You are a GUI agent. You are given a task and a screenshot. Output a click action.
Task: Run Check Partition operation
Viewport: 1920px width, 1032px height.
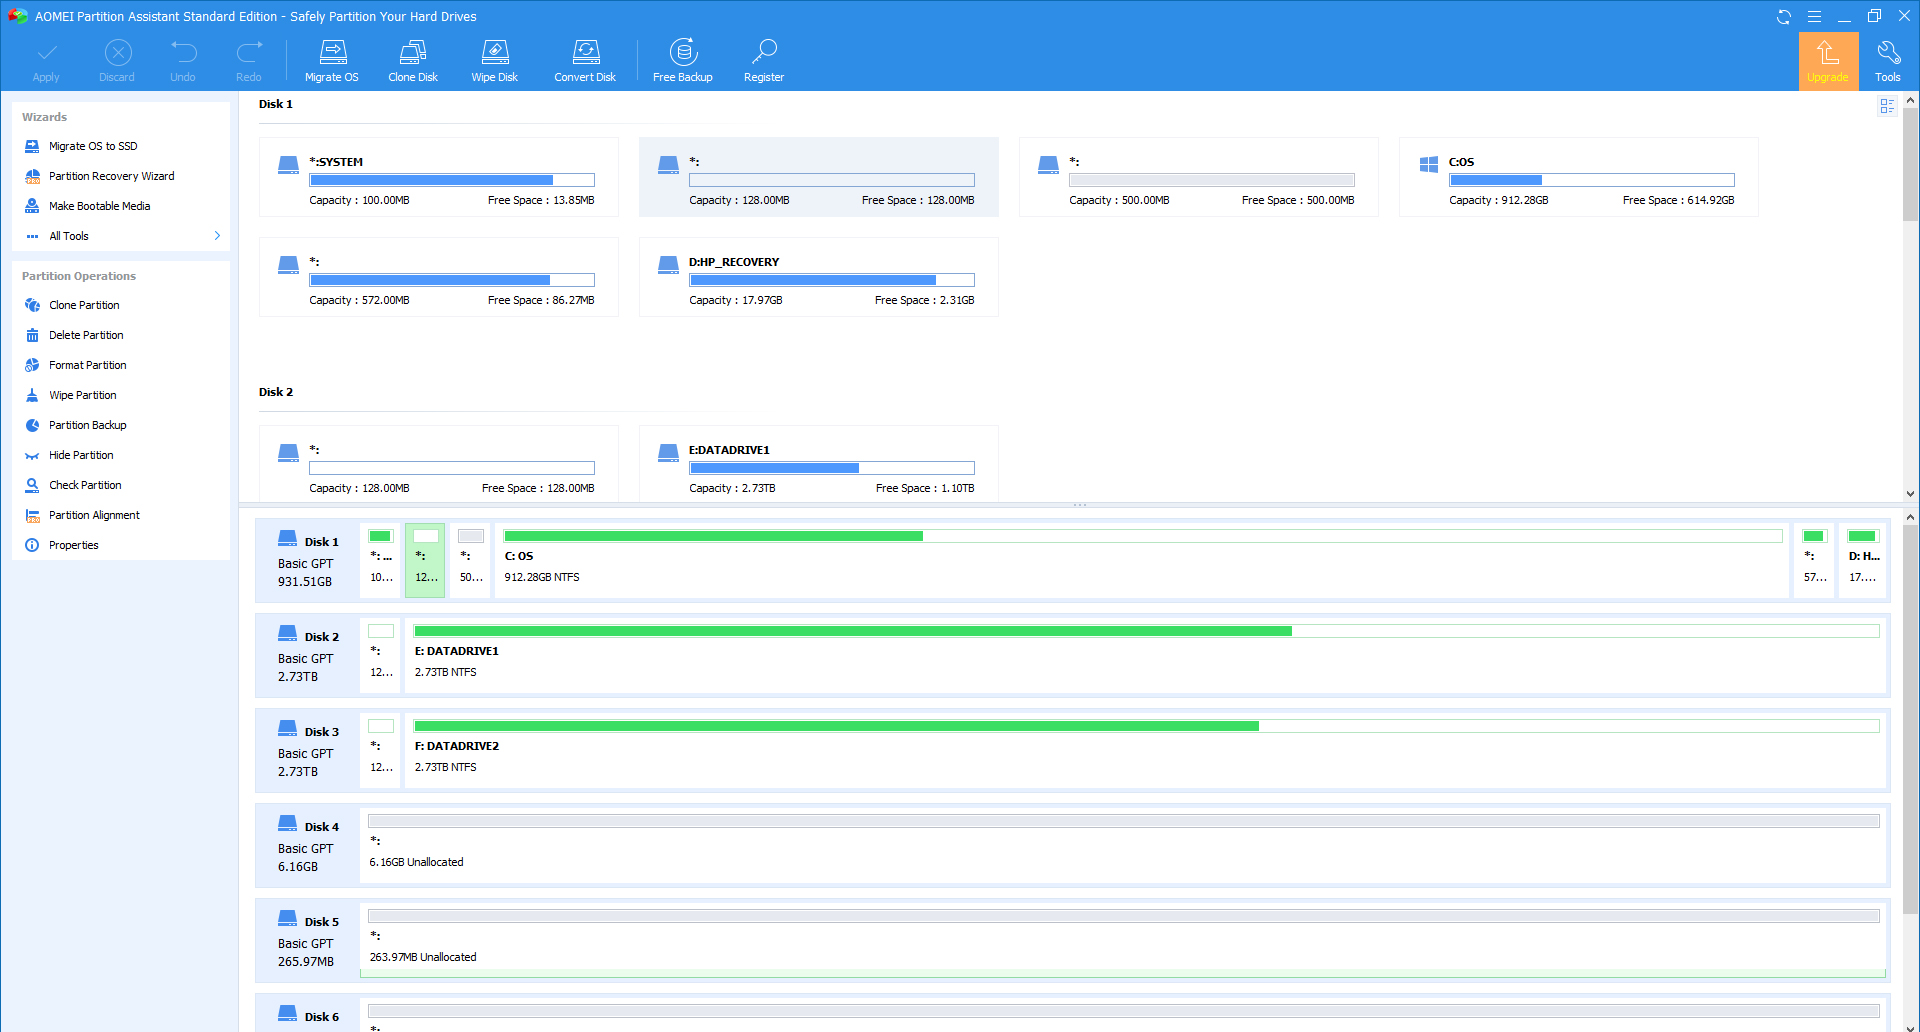[x=120, y=485]
